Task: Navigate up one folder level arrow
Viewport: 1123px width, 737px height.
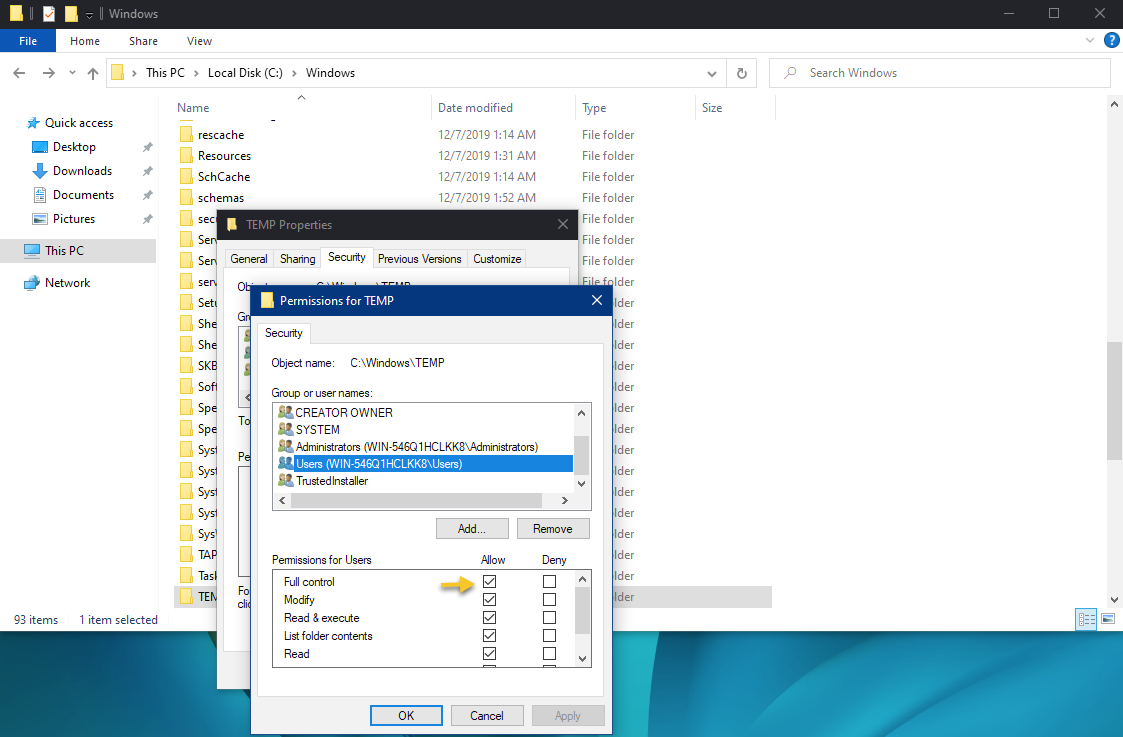Action: coord(92,73)
